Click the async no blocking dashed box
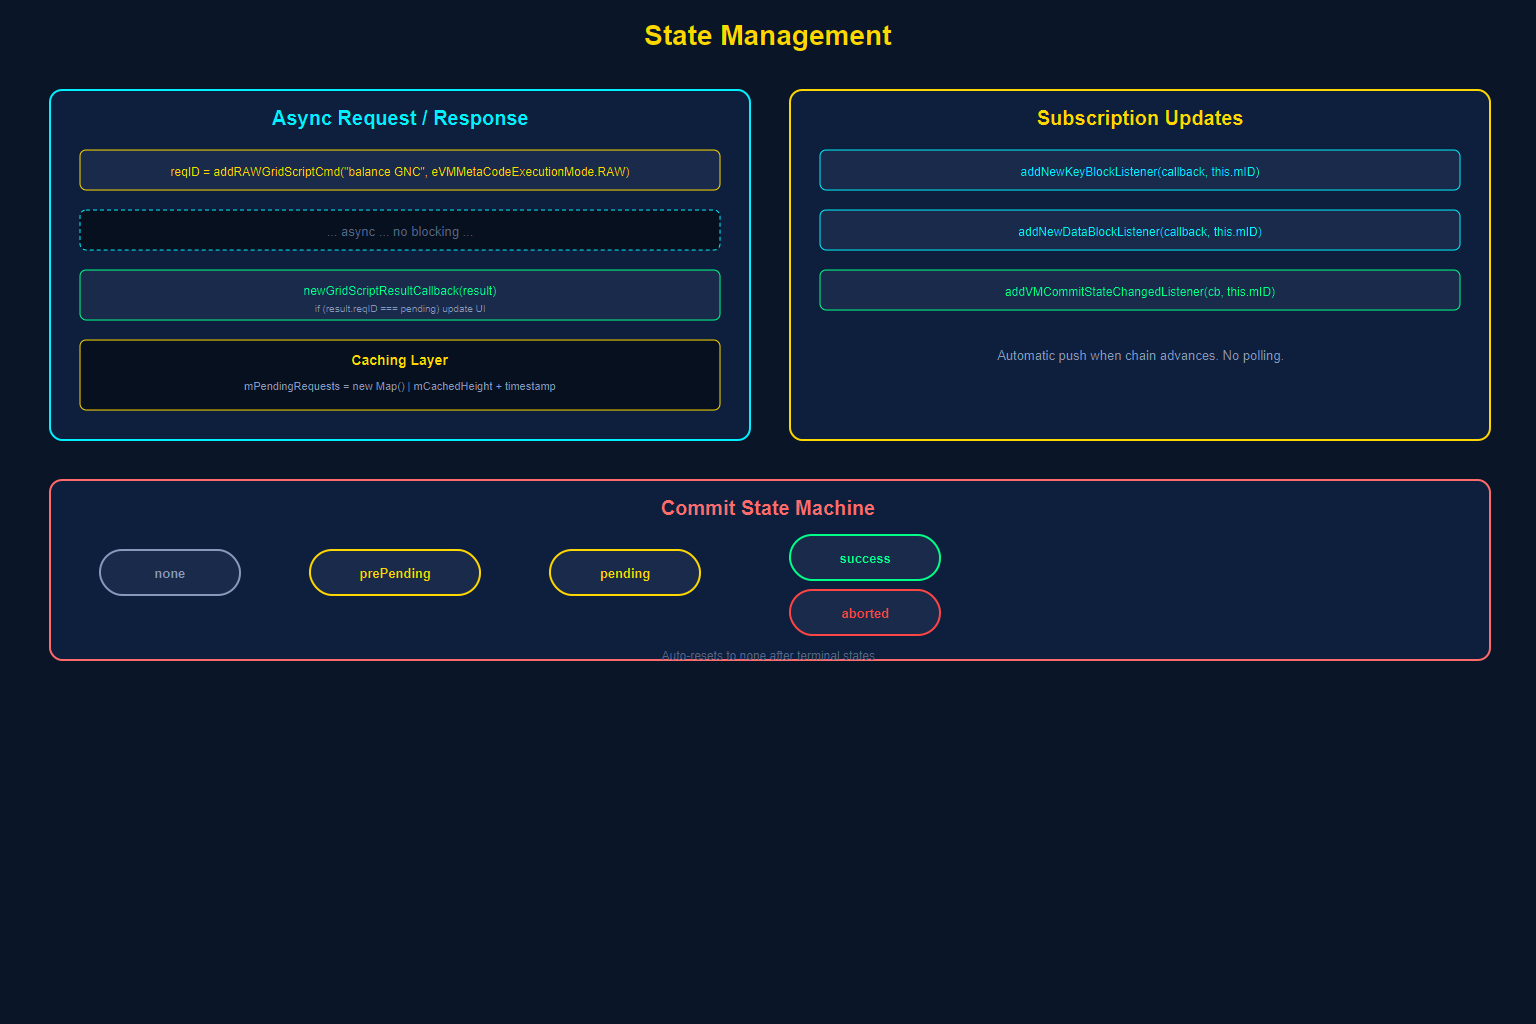The height and width of the screenshot is (1024, 1536). (x=399, y=230)
